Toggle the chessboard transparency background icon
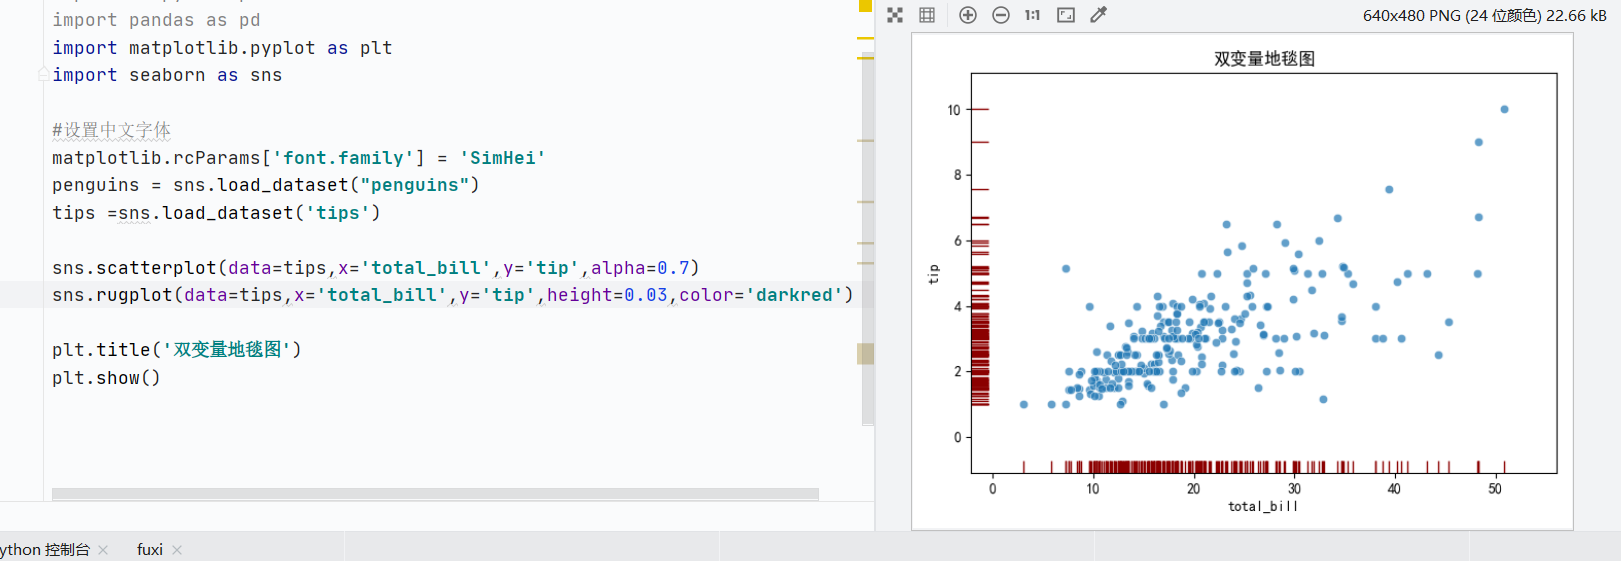The width and height of the screenshot is (1621, 561). click(x=895, y=15)
